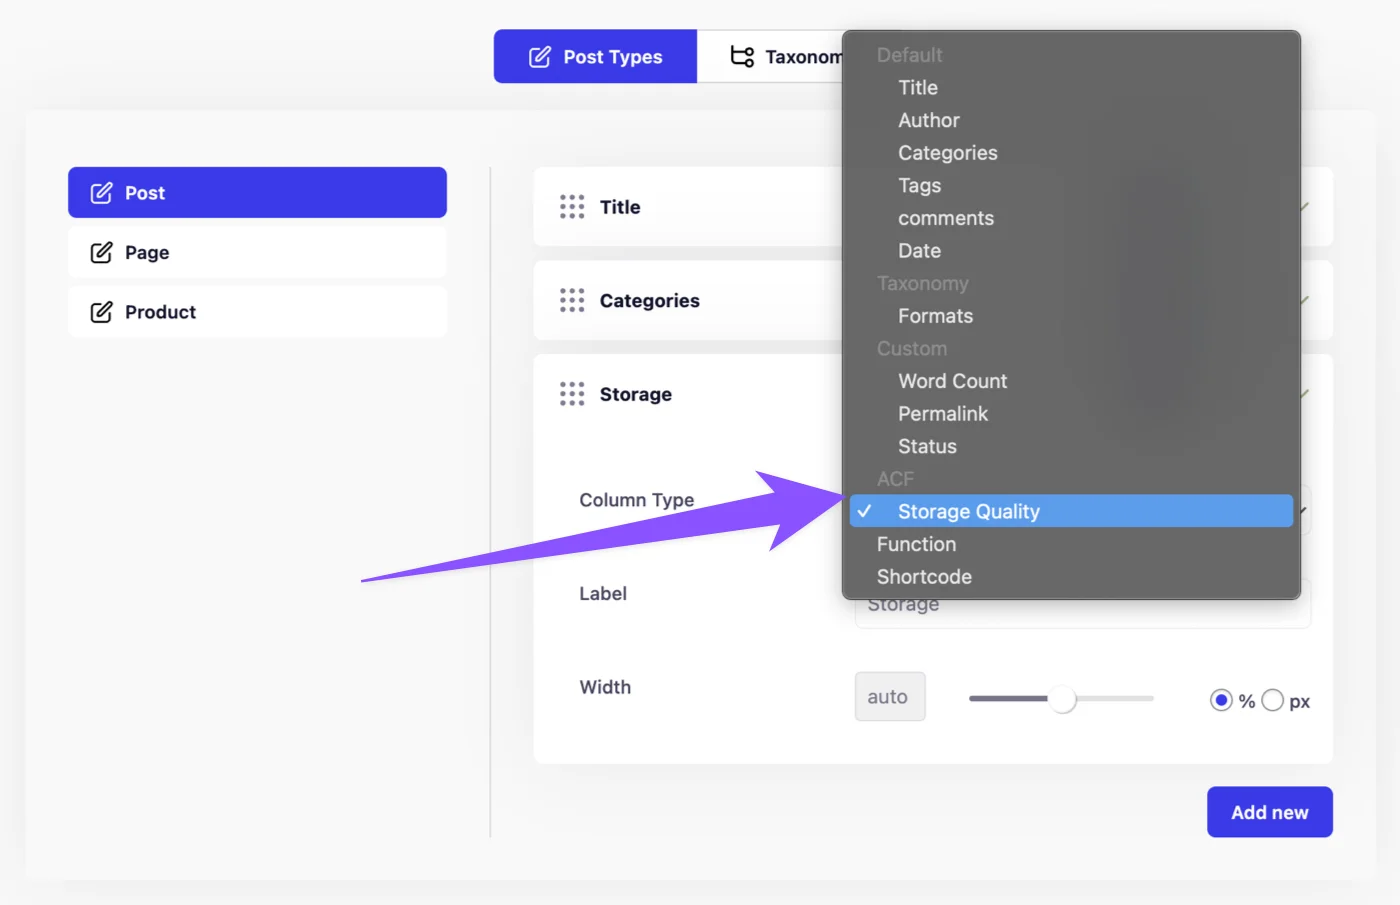The height and width of the screenshot is (905, 1400).
Task: Switch to the Post Types tab
Action: (595, 57)
